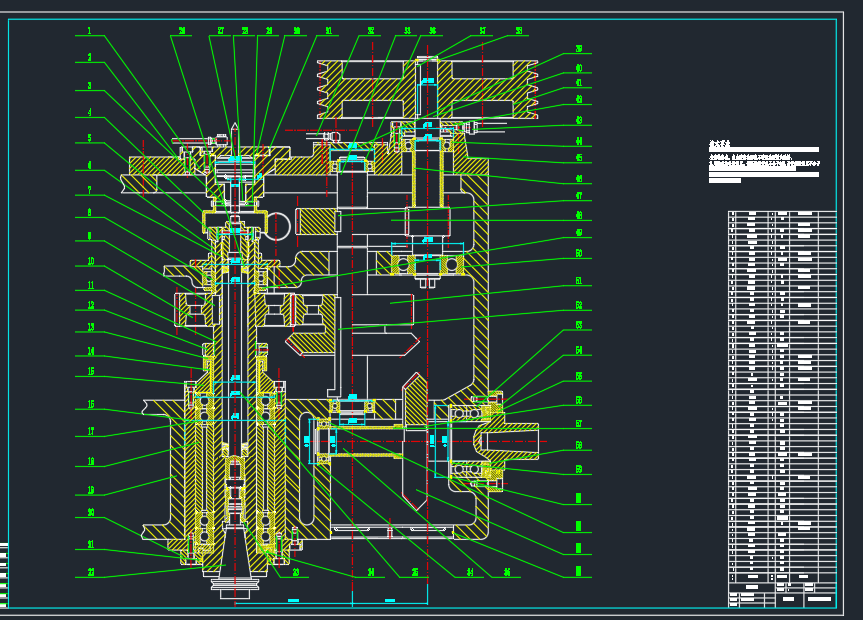Click the part 22 callout text

(91, 572)
